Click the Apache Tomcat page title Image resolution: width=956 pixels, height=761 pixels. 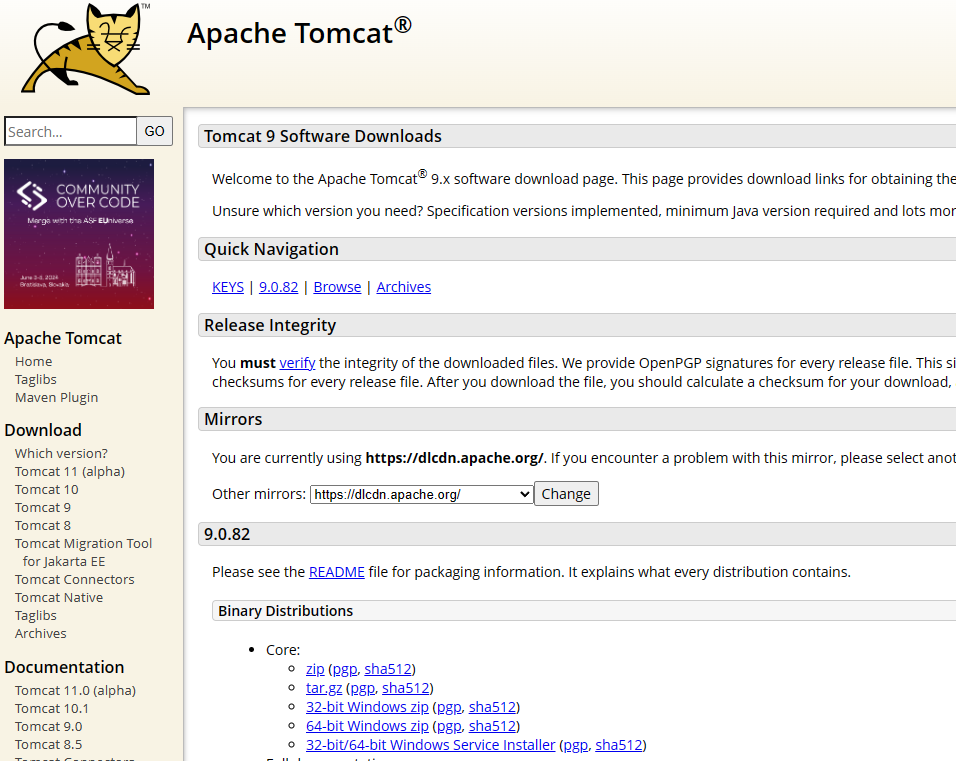(x=299, y=33)
